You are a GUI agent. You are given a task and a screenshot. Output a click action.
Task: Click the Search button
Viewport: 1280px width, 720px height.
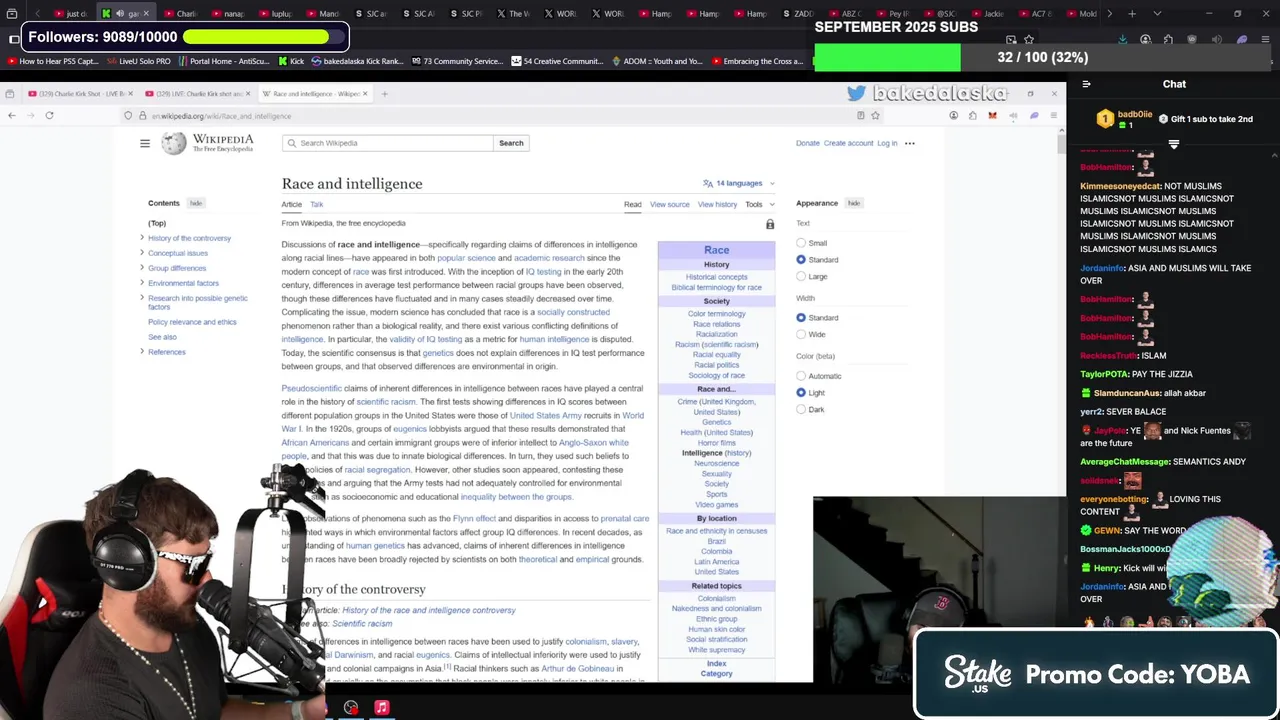pos(511,143)
